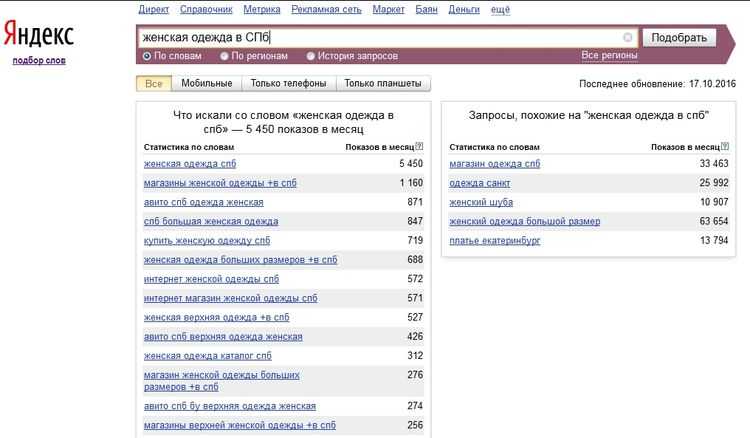Open Справочник in the top navigation

tap(206, 10)
